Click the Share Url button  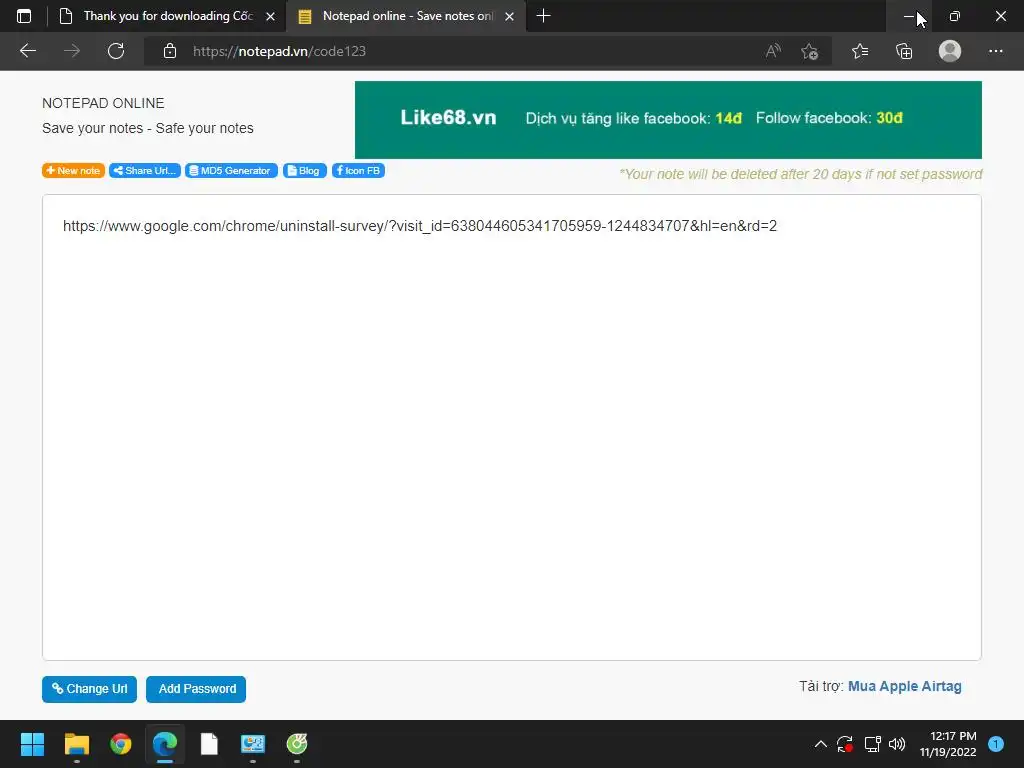click(145, 170)
